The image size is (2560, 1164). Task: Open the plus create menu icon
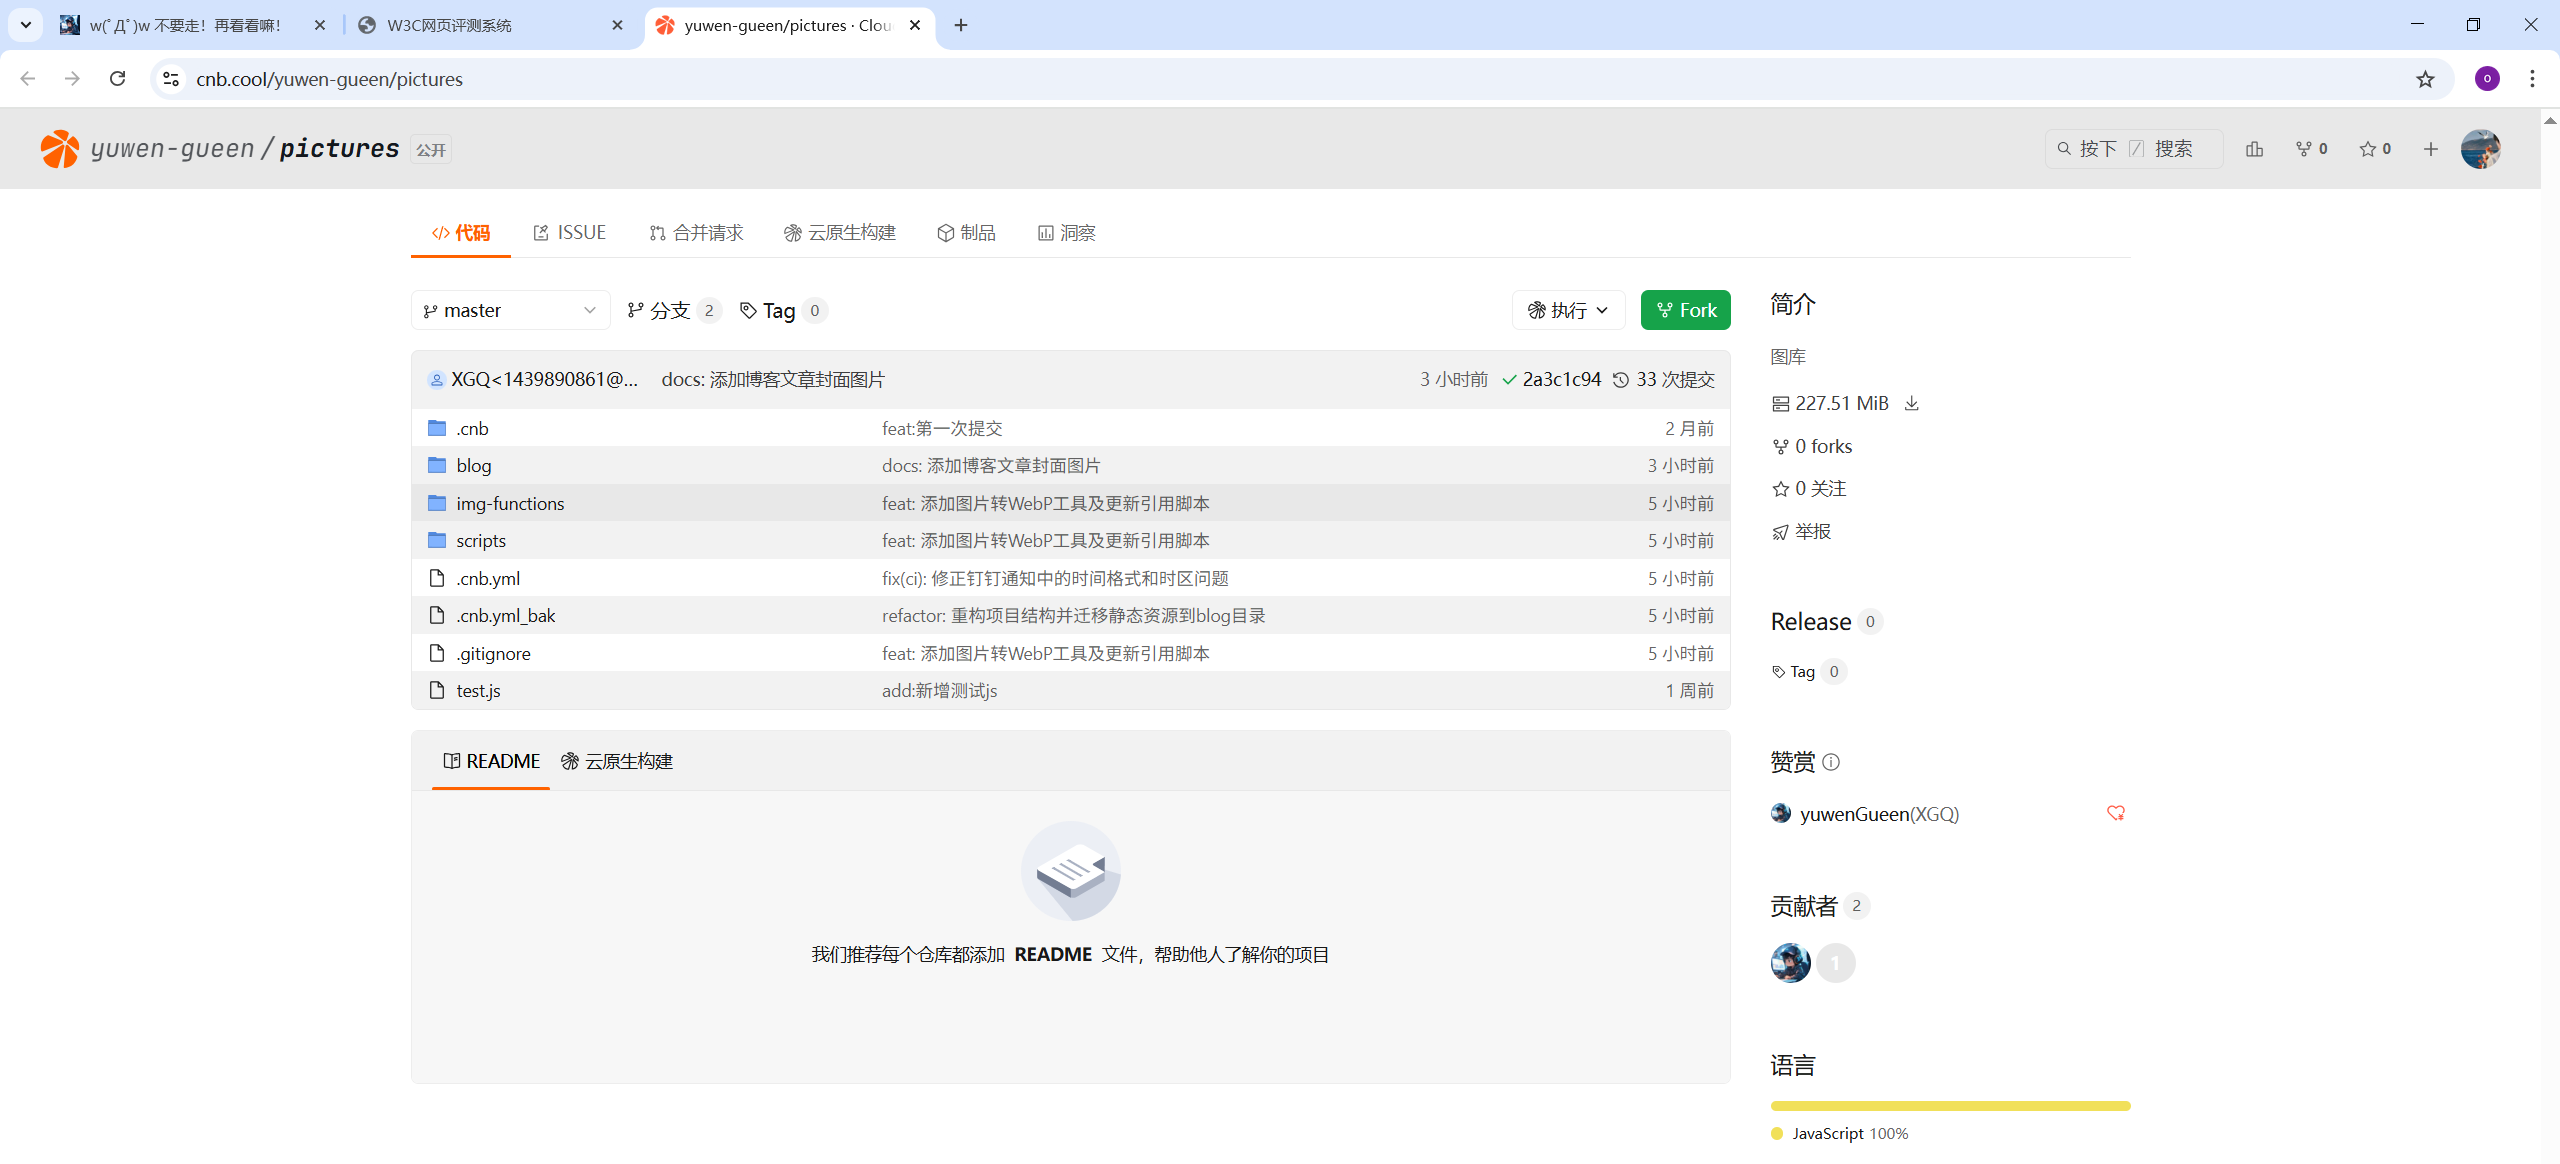(2431, 149)
